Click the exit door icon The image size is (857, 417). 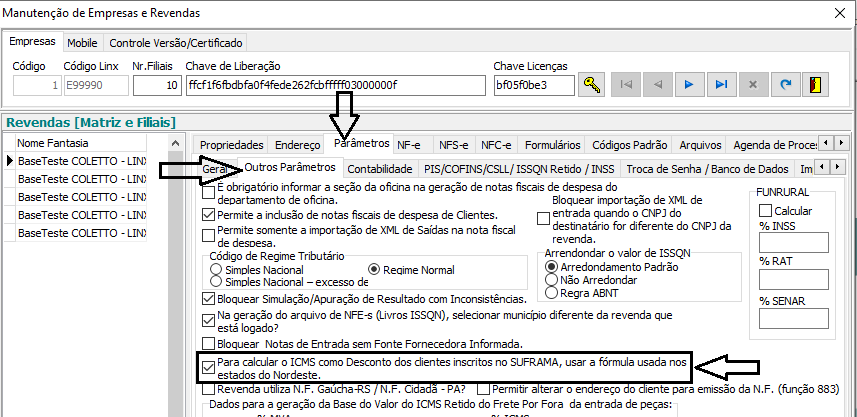[815, 85]
